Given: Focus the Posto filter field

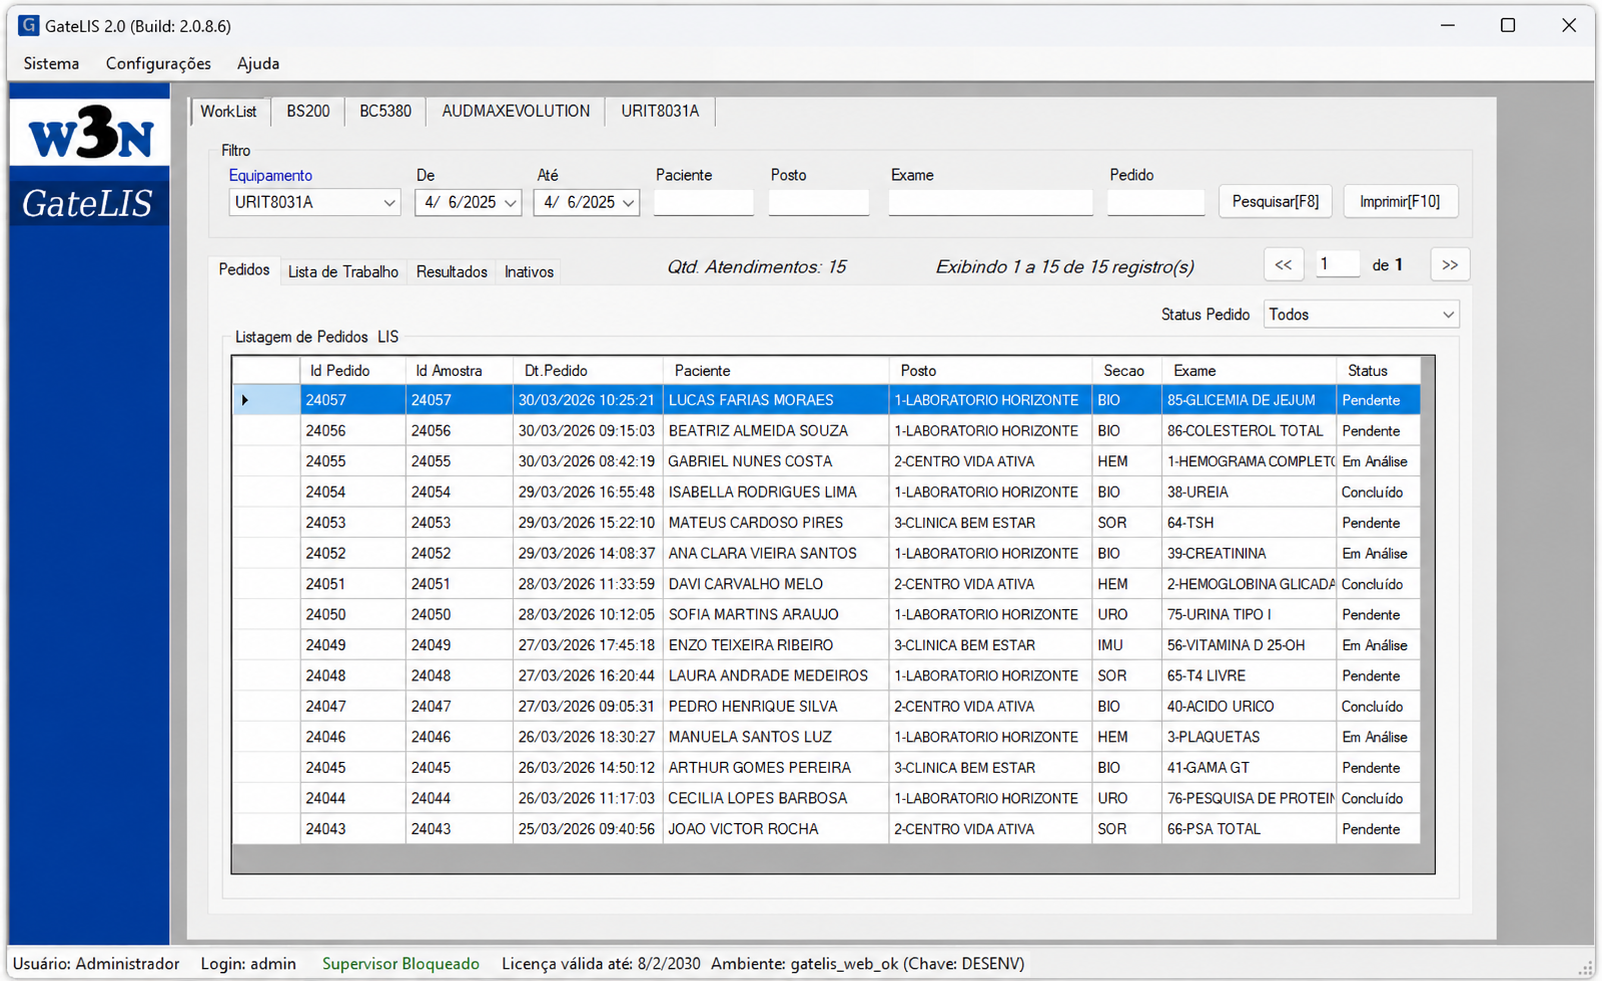Looking at the screenshot, I should [818, 202].
